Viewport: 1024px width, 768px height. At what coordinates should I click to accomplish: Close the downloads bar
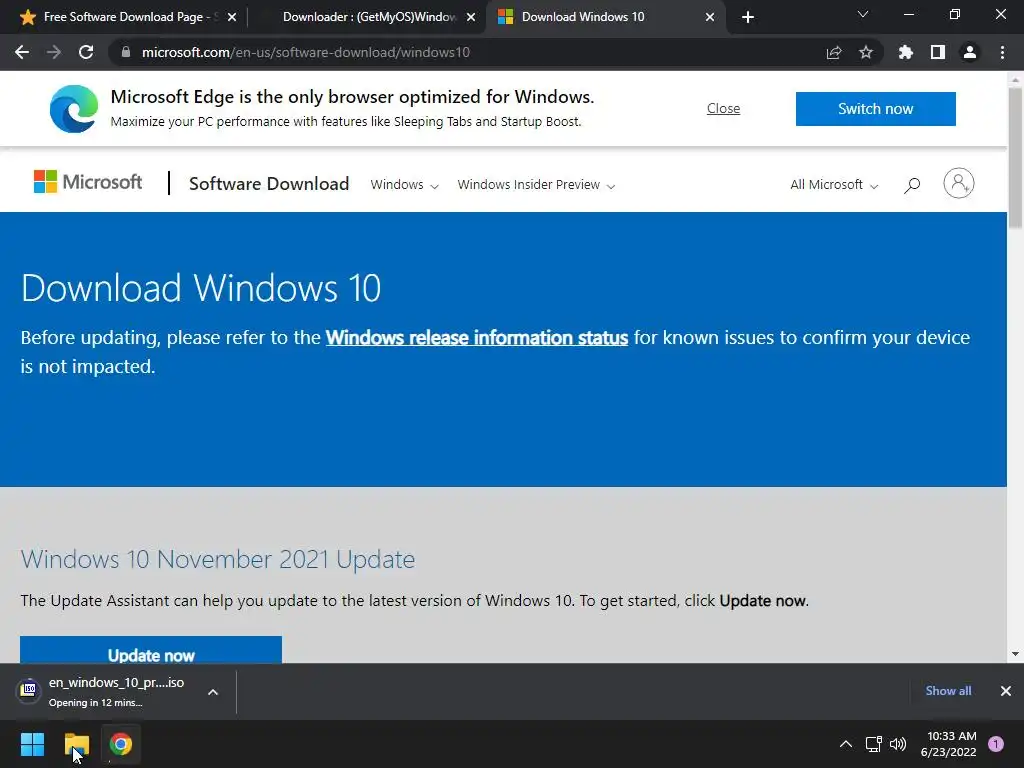1006,691
